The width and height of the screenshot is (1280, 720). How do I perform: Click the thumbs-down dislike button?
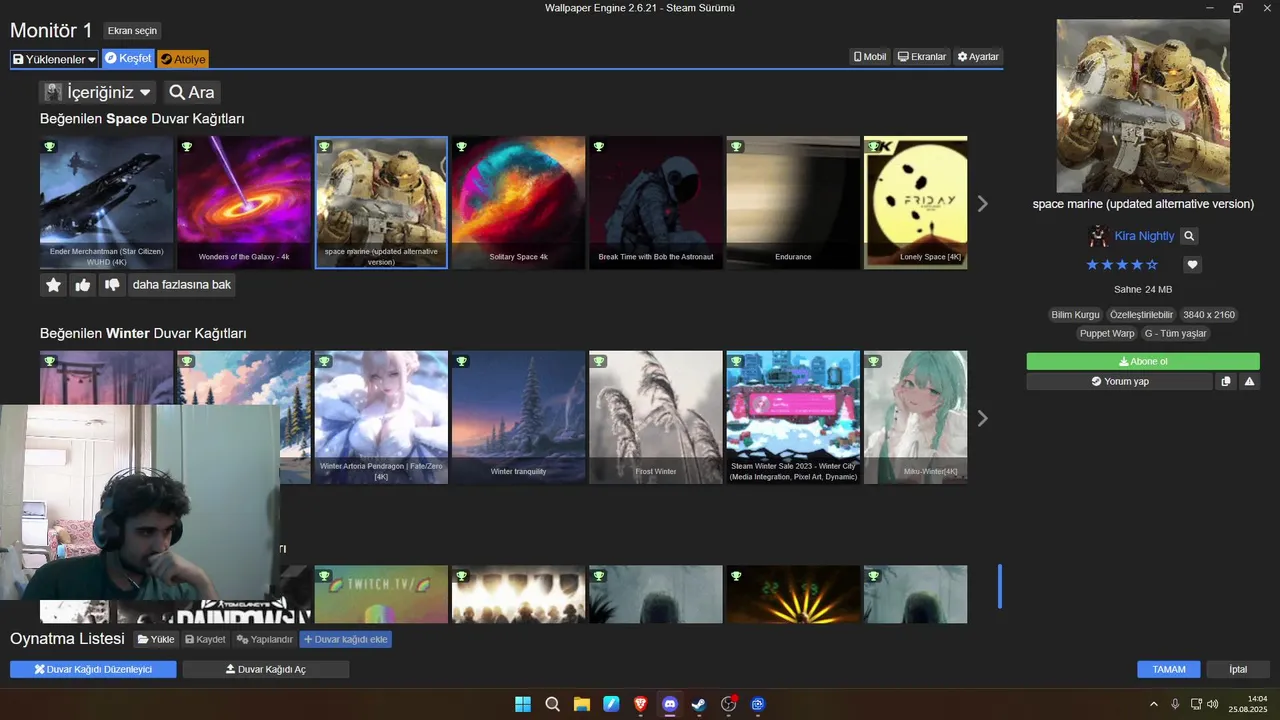tap(112, 285)
